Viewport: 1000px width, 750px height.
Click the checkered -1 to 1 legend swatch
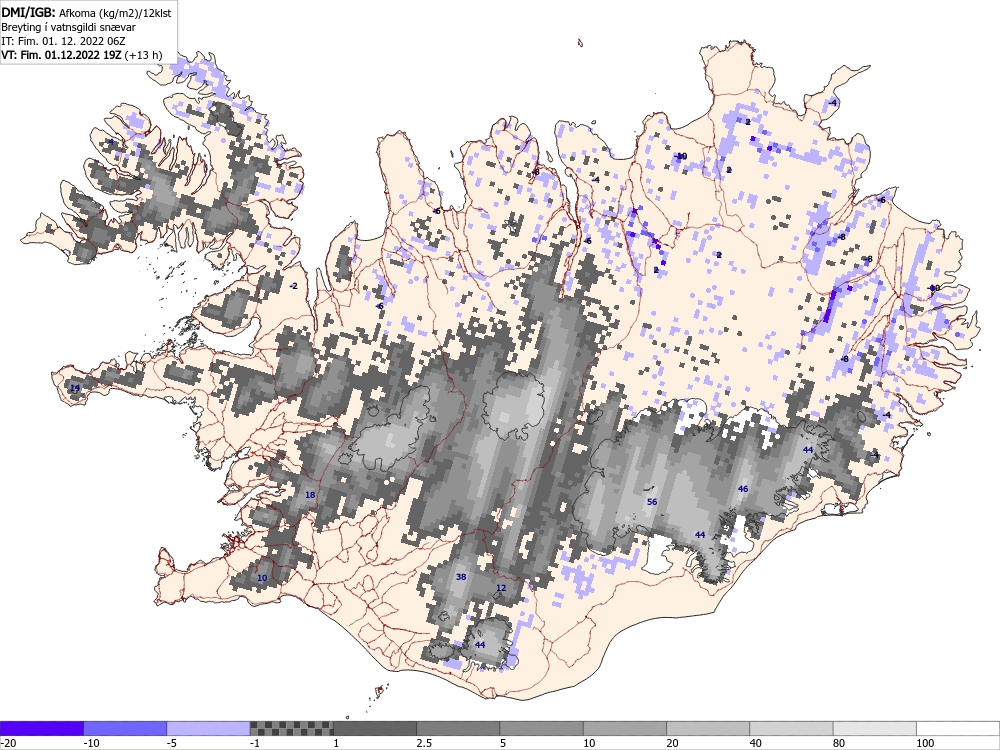tap(291, 728)
